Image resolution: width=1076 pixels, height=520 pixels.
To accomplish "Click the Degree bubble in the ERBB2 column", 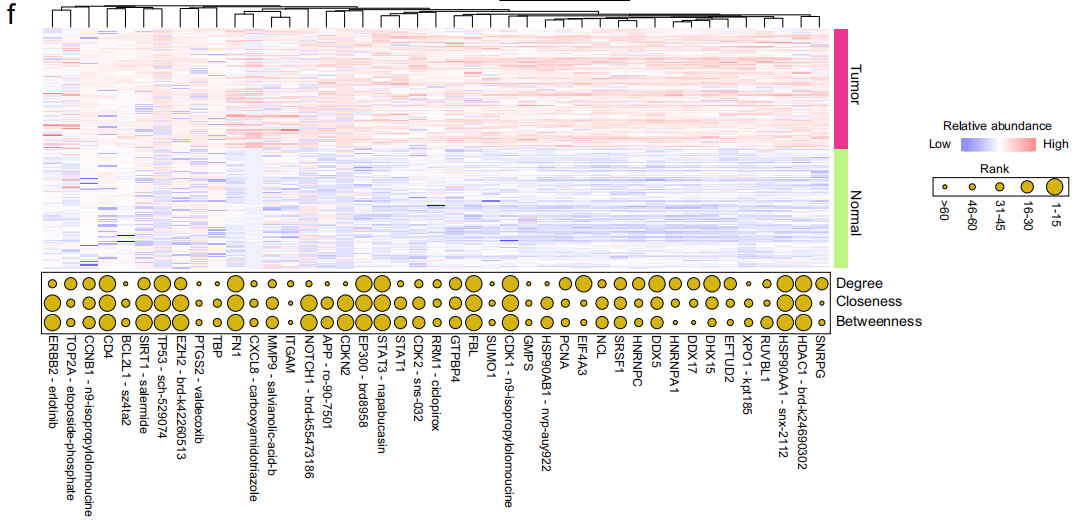I will (x=51, y=283).
